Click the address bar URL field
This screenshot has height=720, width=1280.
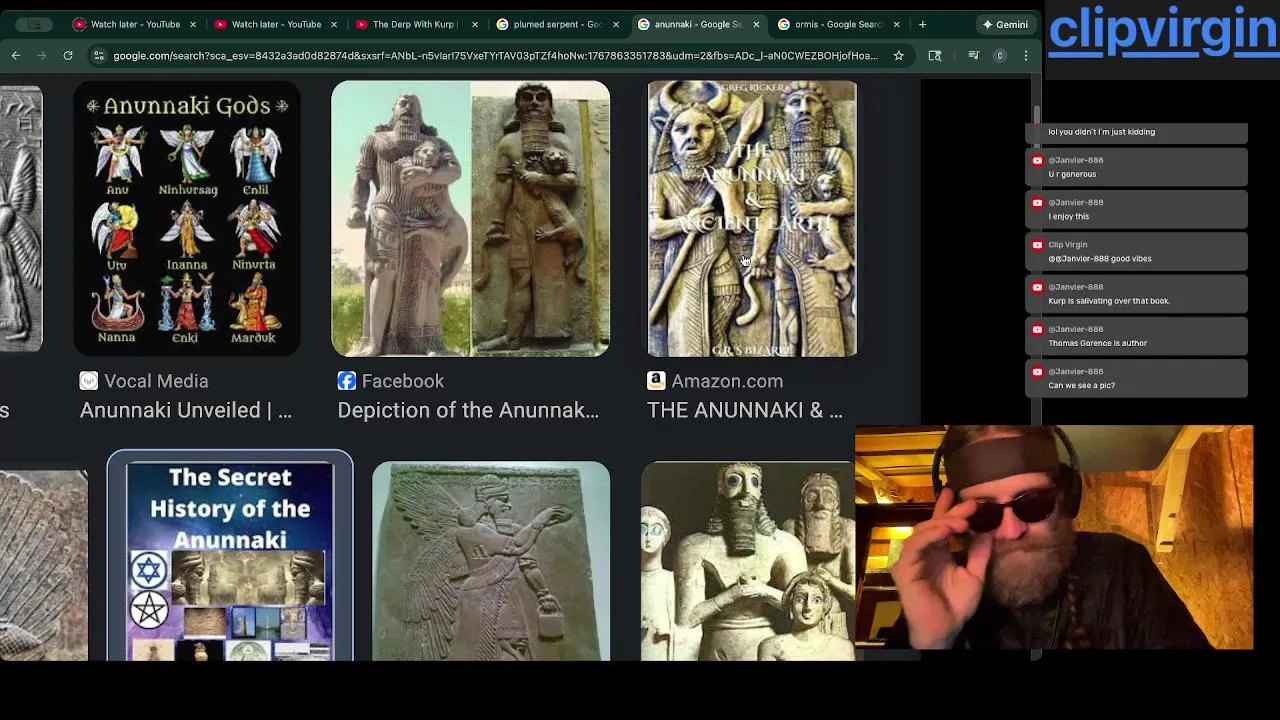[x=495, y=56]
